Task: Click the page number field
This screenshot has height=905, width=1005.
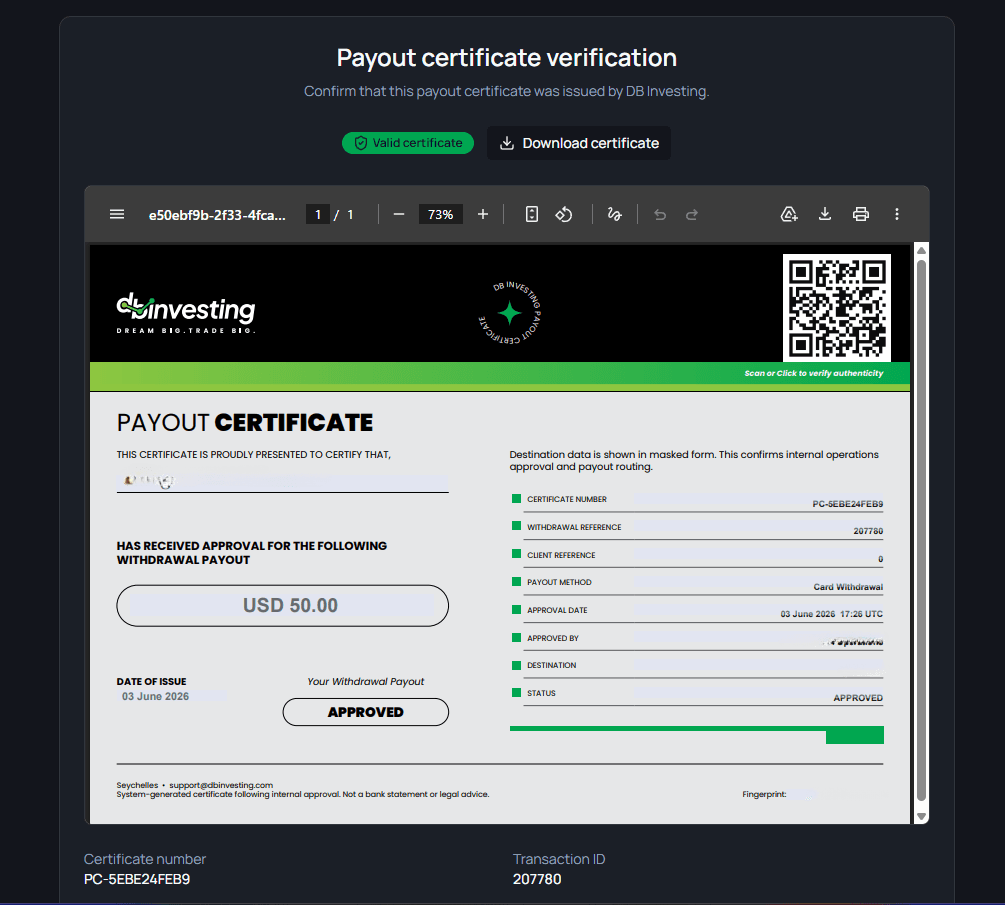Action: tap(318, 215)
